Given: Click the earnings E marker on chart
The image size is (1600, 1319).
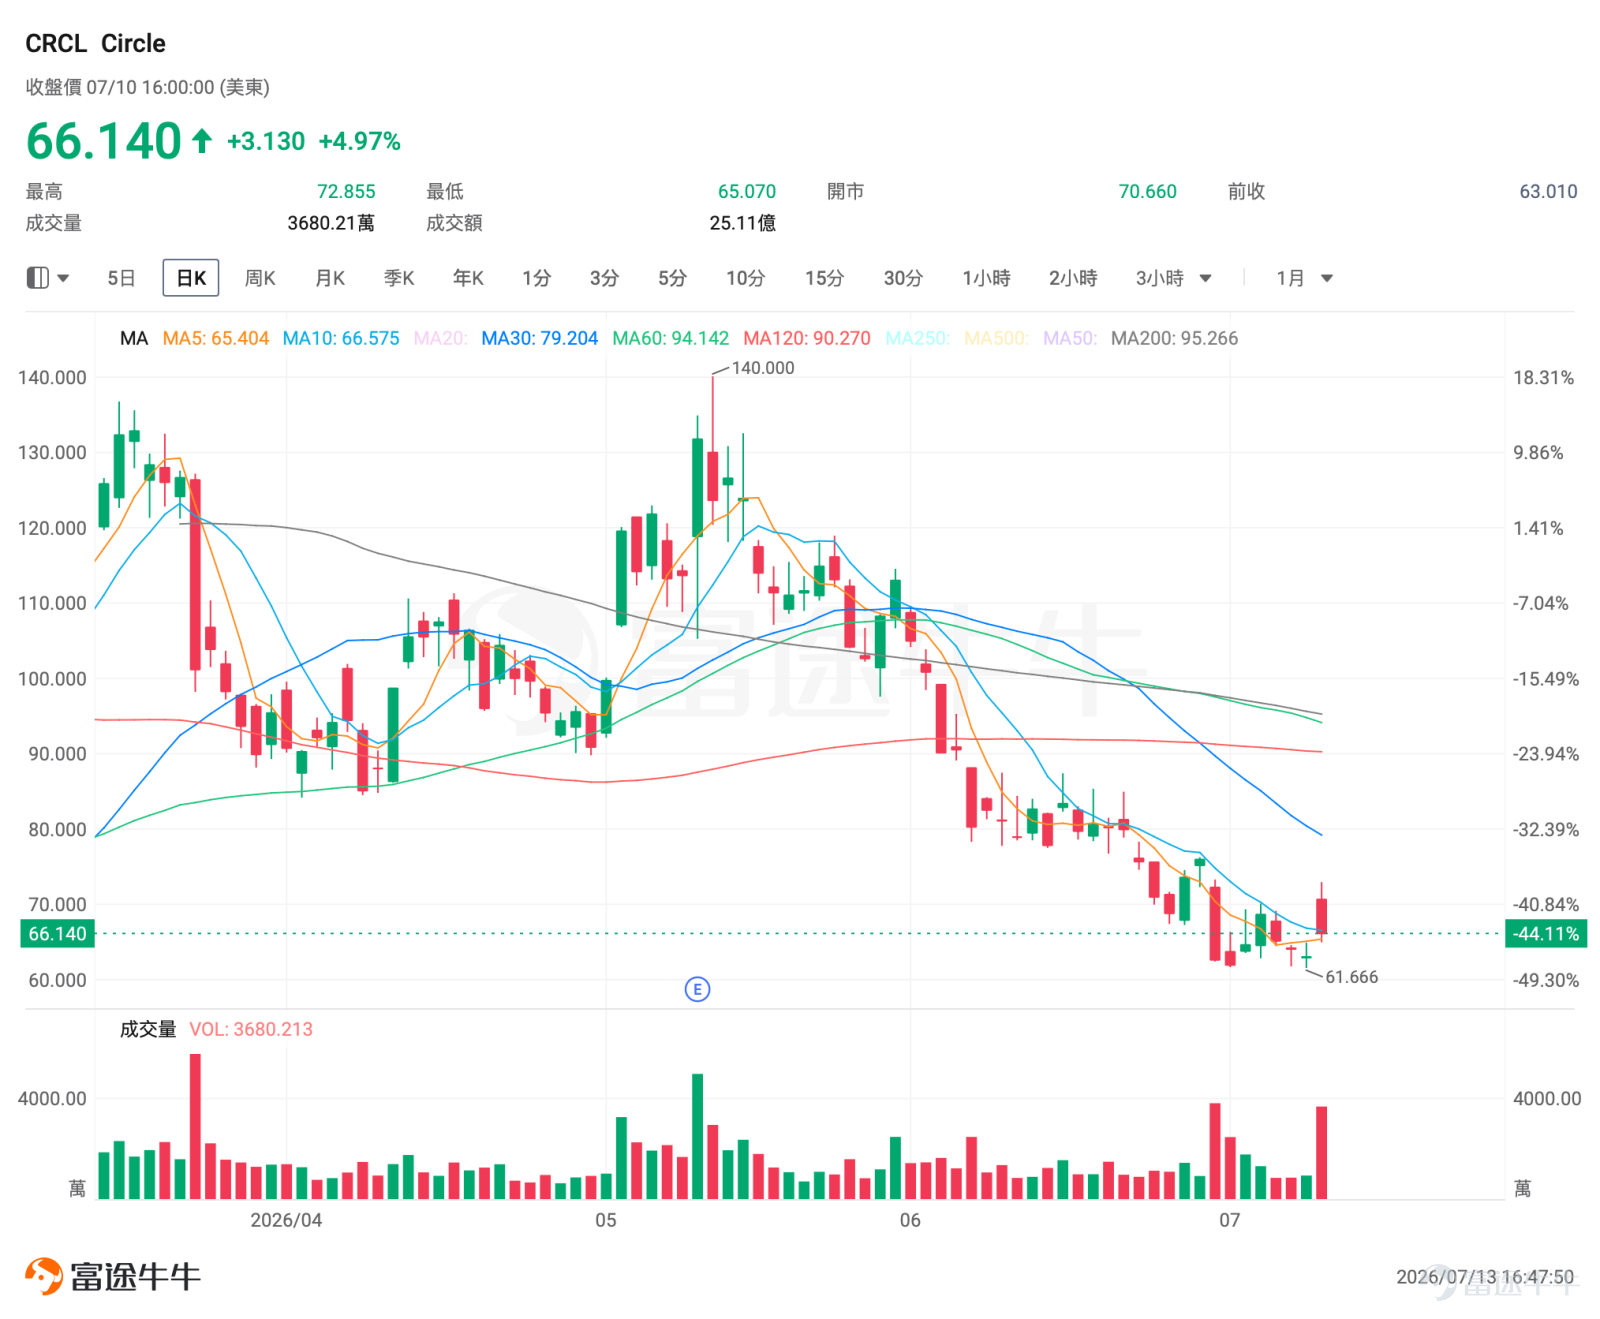Looking at the screenshot, I should point(697,989).
